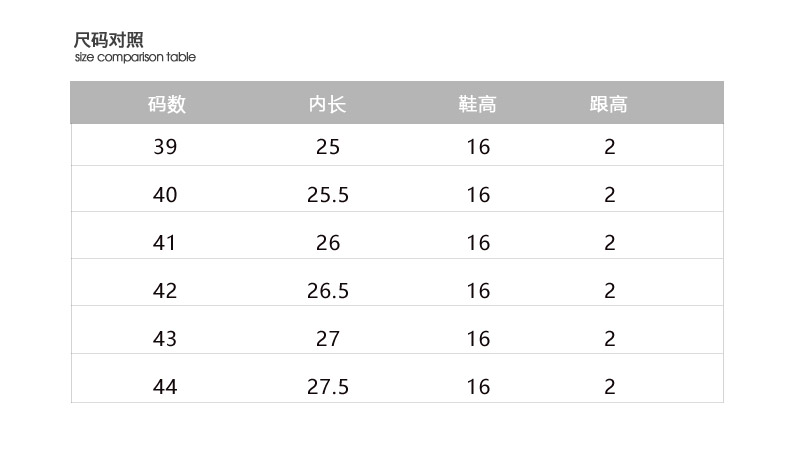Click the size comparison table subtitle
790x450 pixels.
click(x=135, y=57)
